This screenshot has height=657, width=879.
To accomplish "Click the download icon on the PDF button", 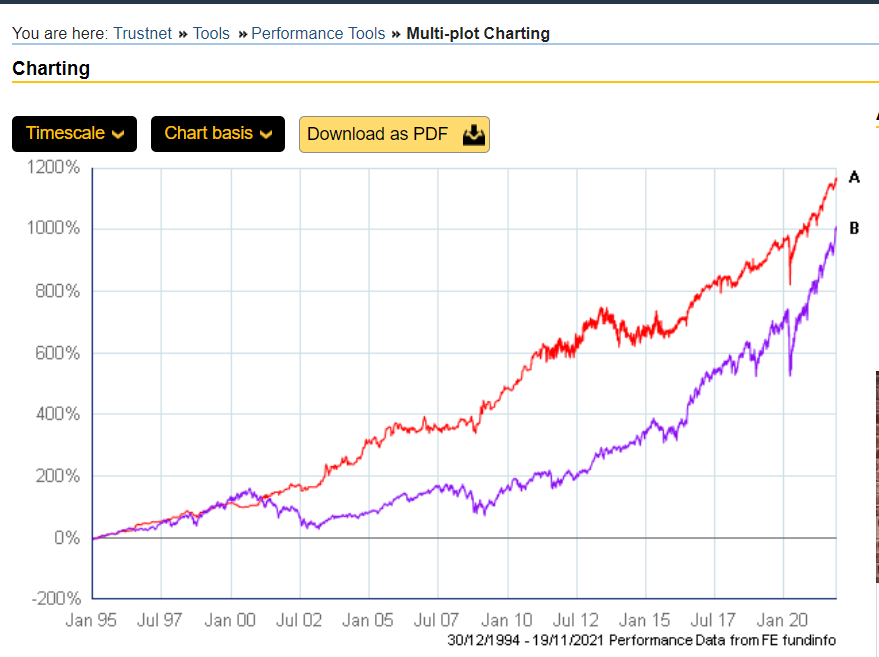I will coord(474,134).
